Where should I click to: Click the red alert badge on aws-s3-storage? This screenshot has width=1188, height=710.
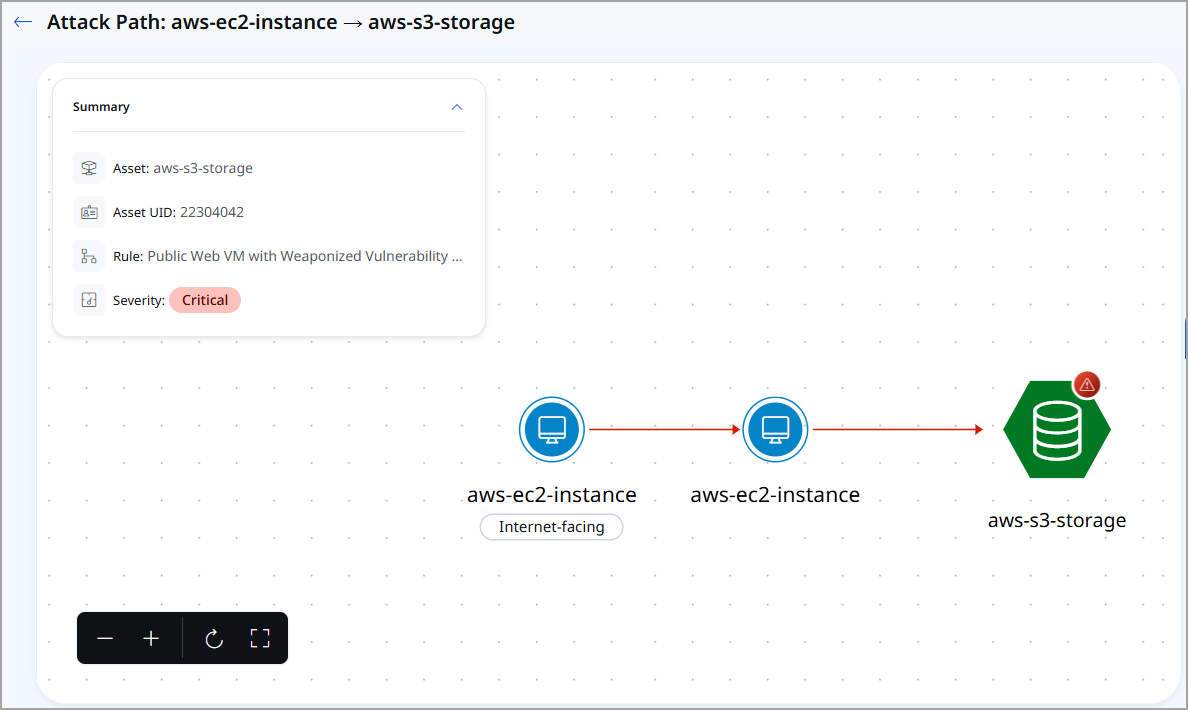[x=1086, y=385]
